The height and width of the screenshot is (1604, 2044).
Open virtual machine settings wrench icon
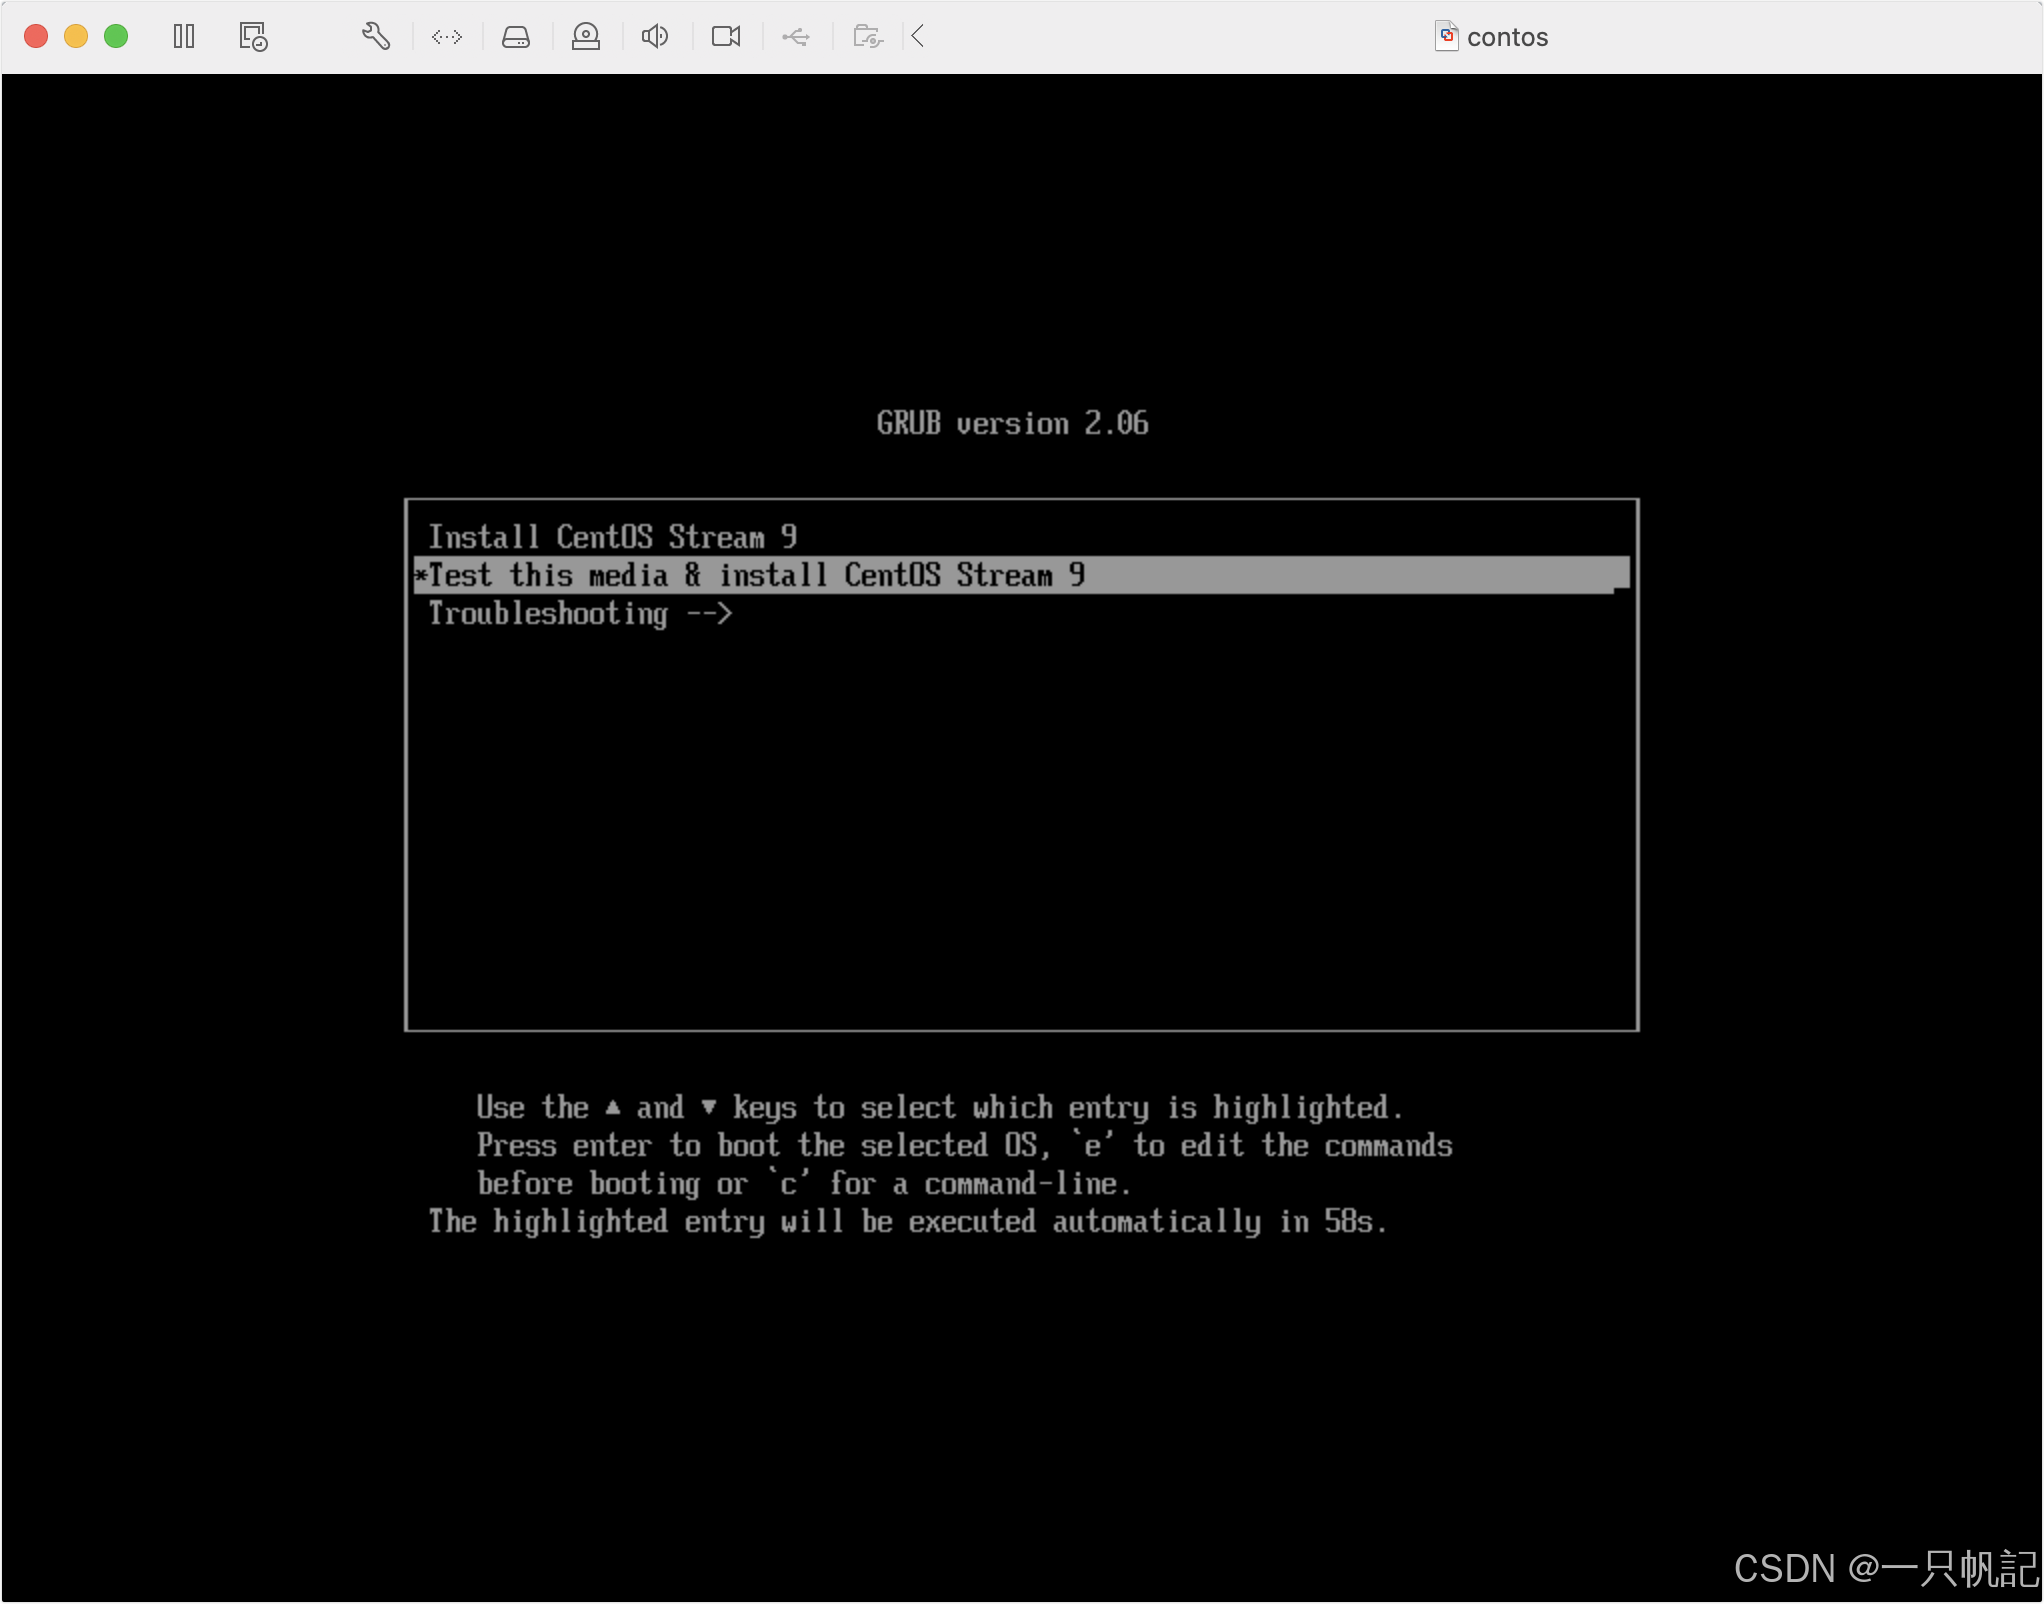point(376,37)
